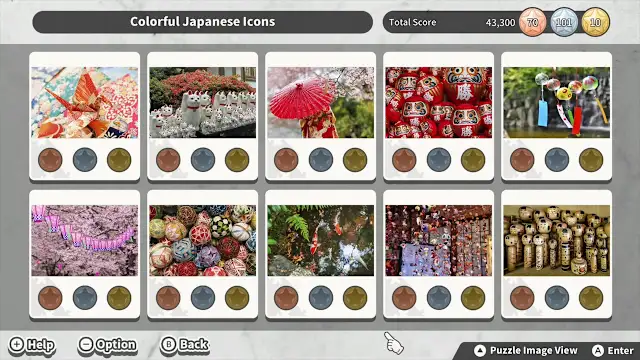This screenshot has height=360, width=640.
Task: Go Back with the B button
Action: pos(184,345)
